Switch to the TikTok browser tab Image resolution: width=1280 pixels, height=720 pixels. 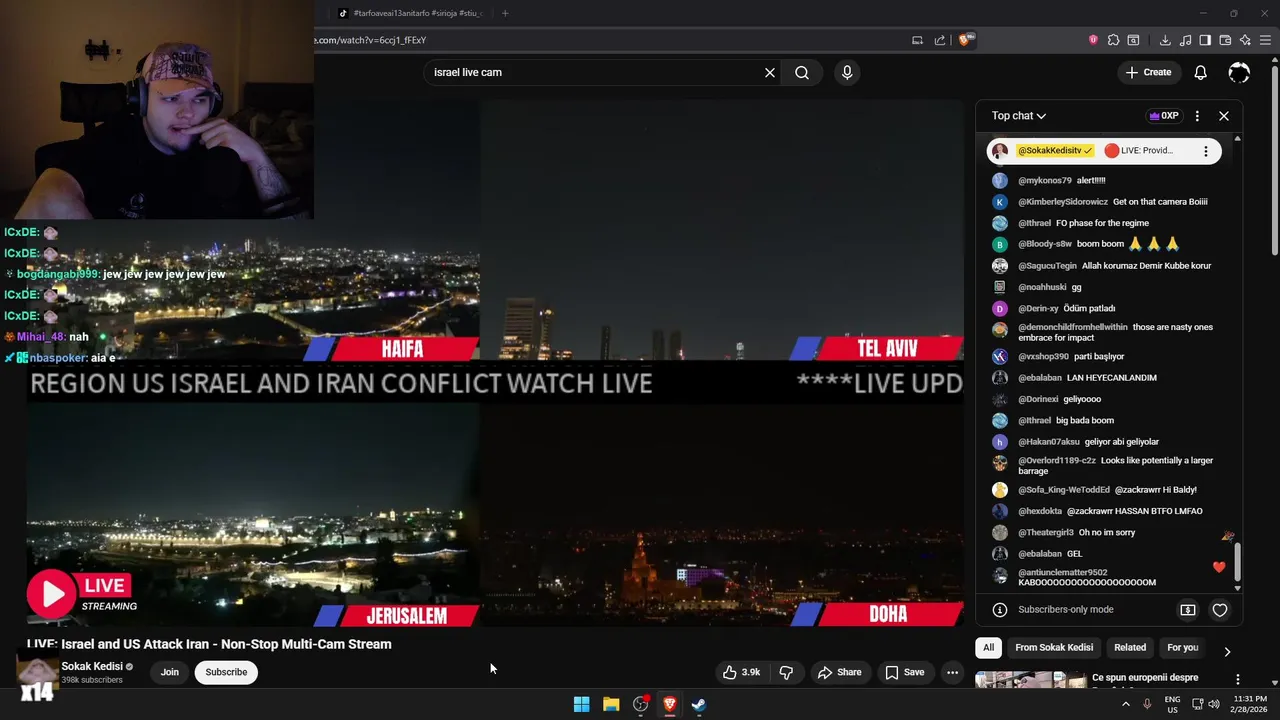[411, 13]
